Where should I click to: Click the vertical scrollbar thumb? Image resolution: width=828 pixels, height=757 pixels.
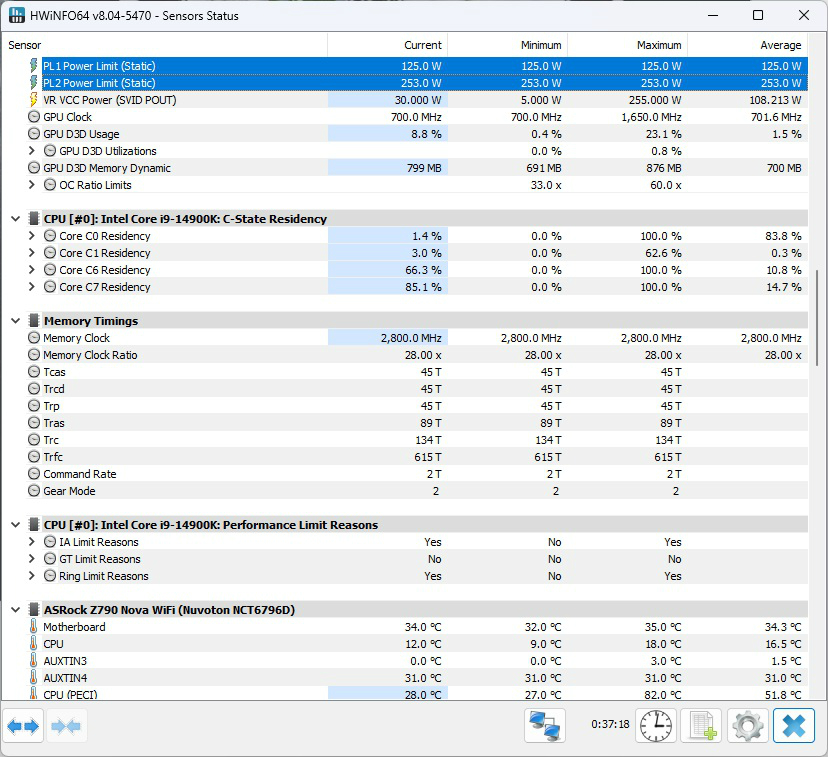coord(818,318)
